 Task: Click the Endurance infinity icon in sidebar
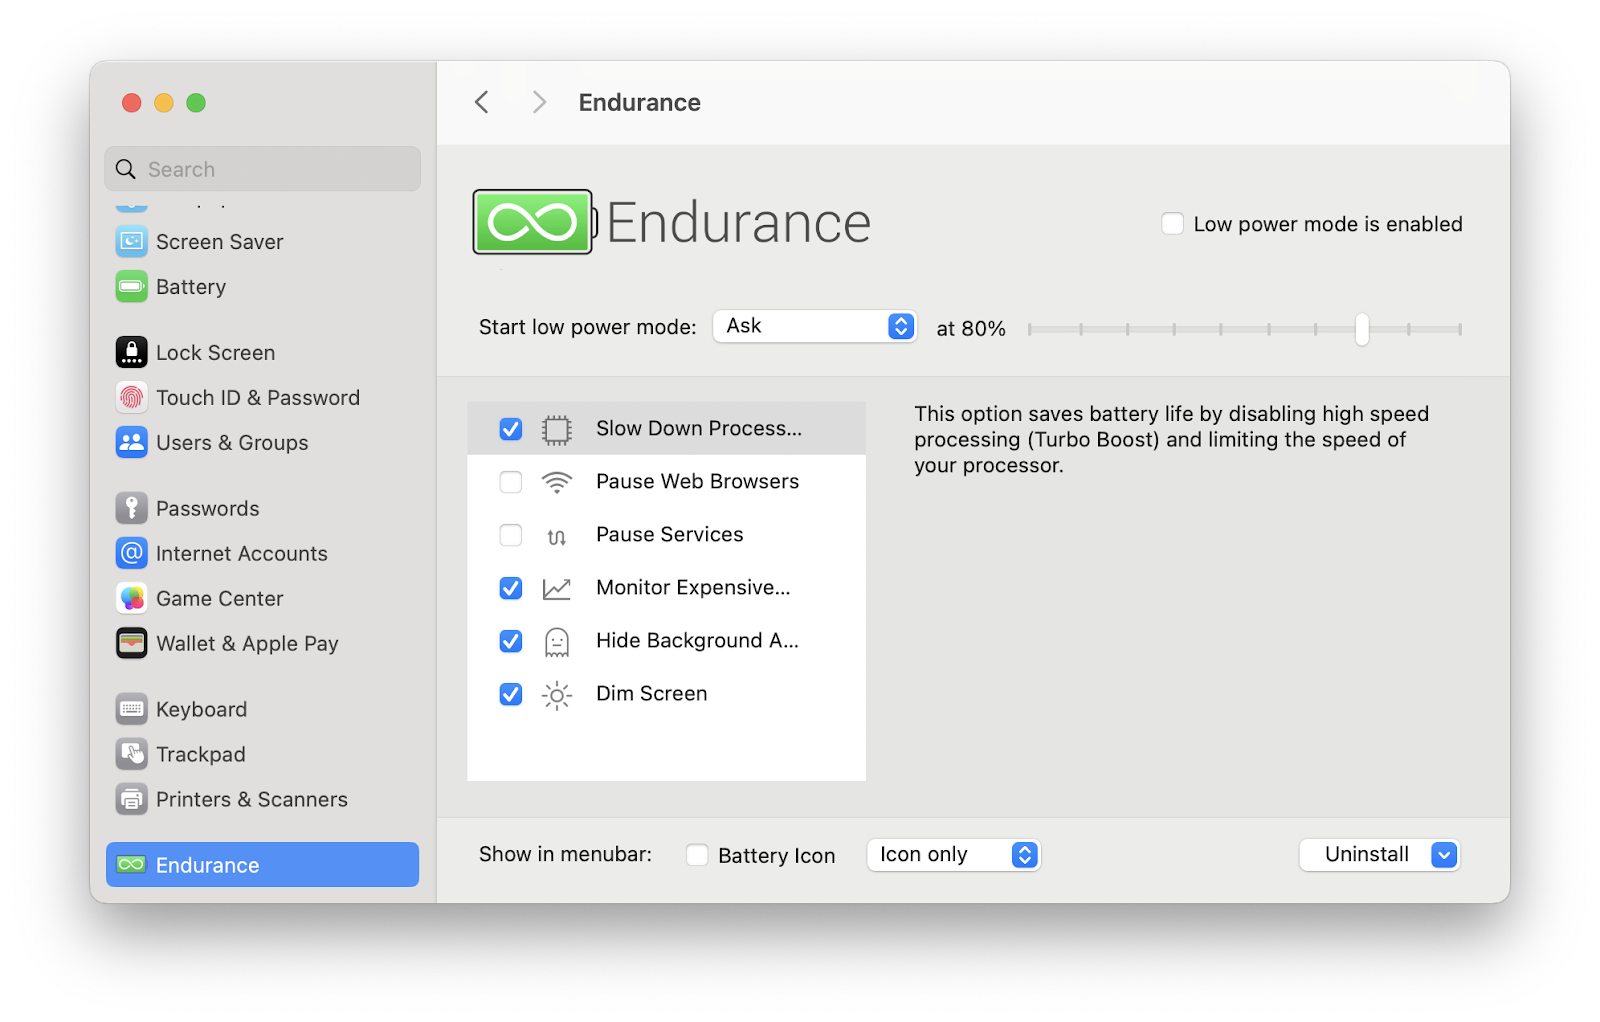[x=131, y=865]
